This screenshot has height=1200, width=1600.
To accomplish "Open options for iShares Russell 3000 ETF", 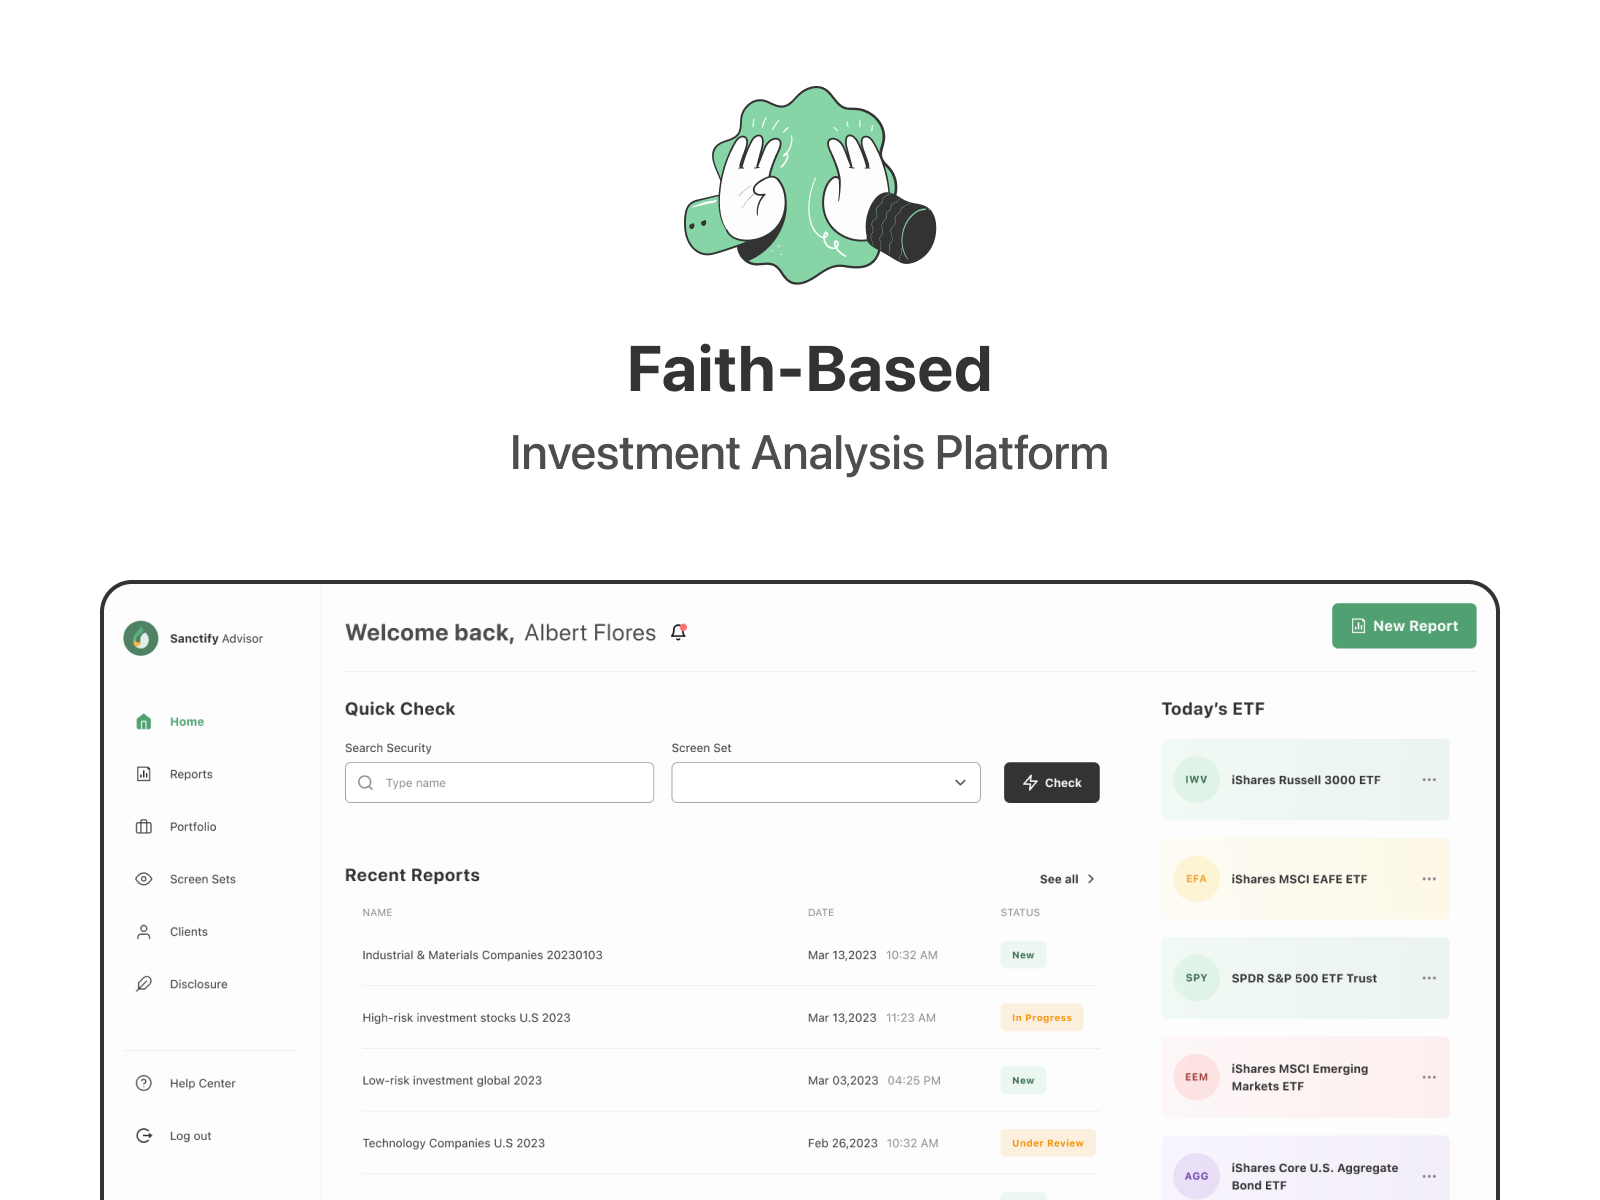I will pos(1428,780).
